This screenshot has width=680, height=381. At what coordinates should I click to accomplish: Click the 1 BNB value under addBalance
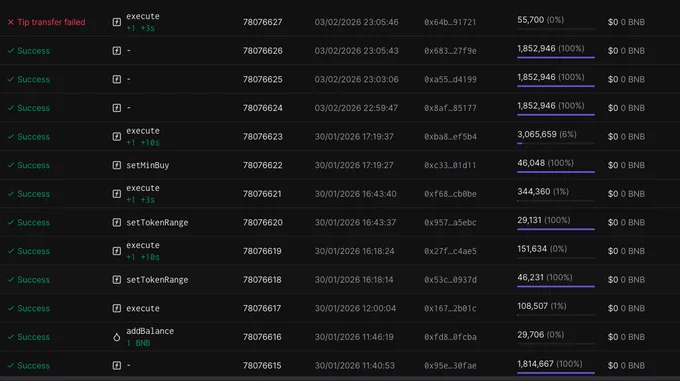pos(138,343)
